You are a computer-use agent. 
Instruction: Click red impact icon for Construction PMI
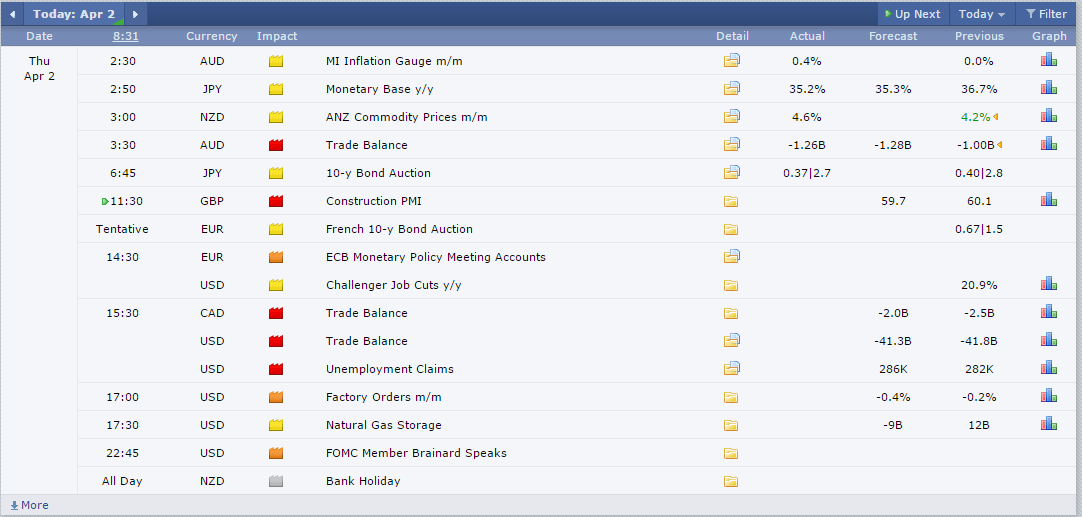pos(276,202)
